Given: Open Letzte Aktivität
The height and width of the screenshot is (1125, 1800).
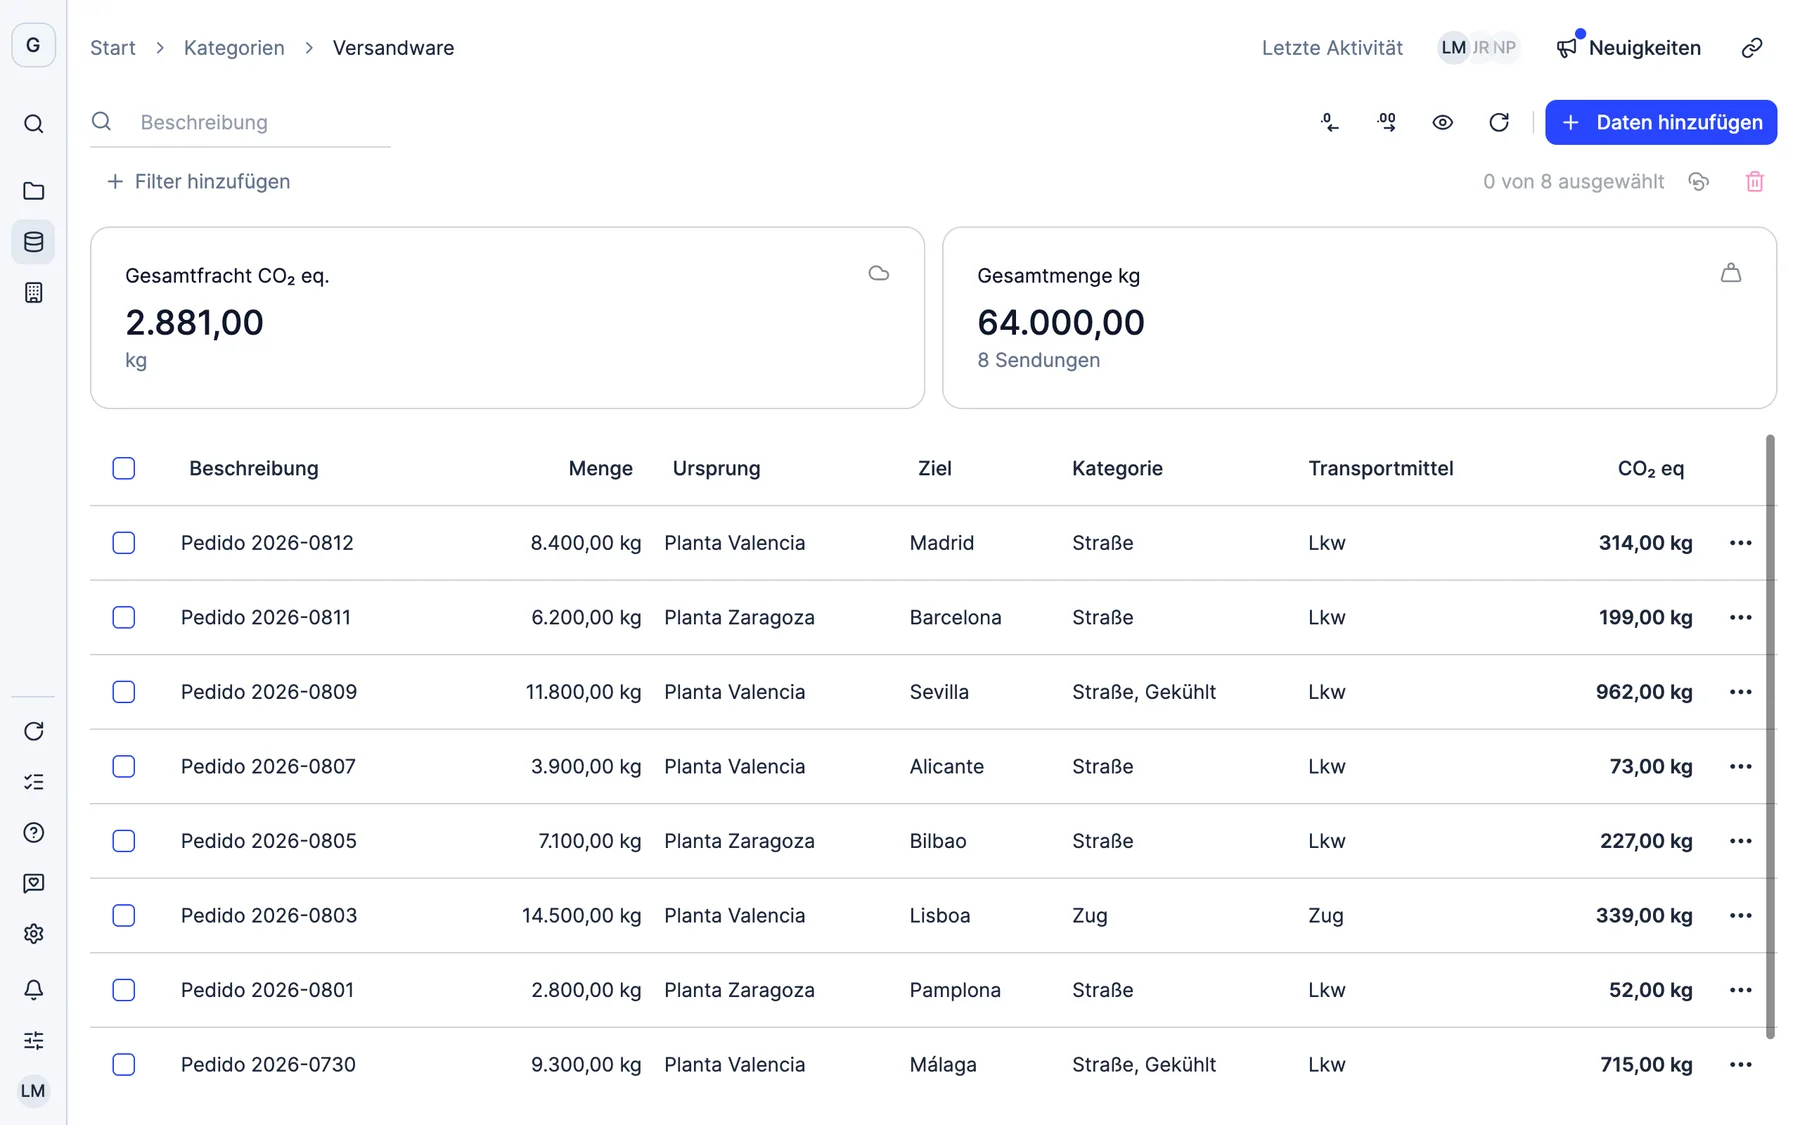Looking at the screenshot, I should tap(1332, 48).
